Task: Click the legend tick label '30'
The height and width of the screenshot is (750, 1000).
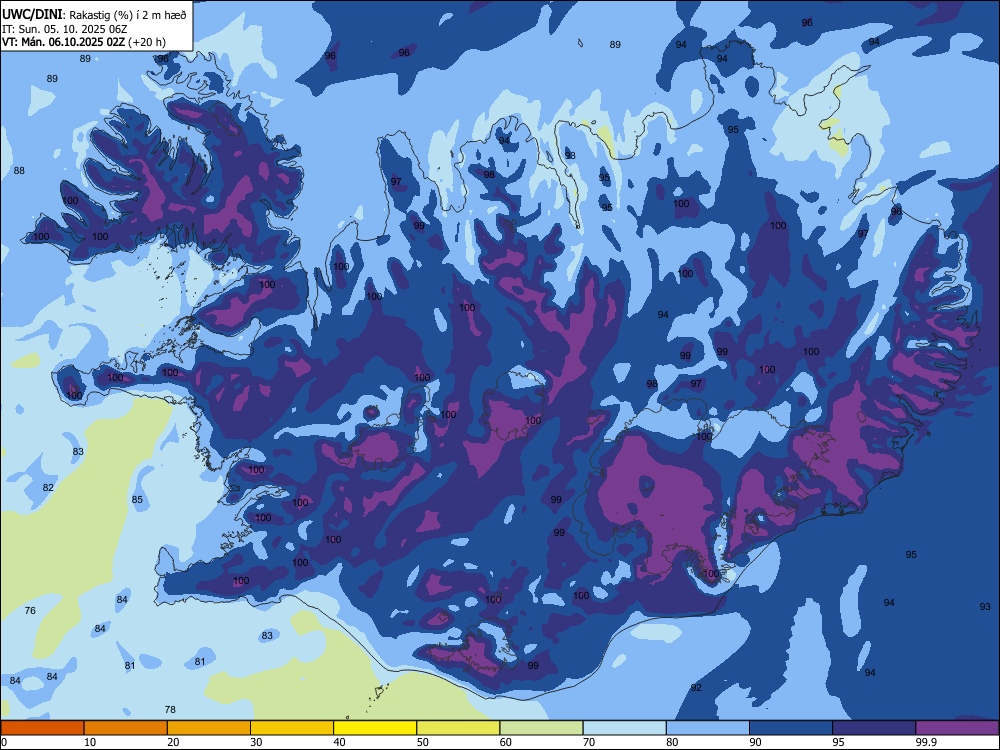Action: pos(256,742)
